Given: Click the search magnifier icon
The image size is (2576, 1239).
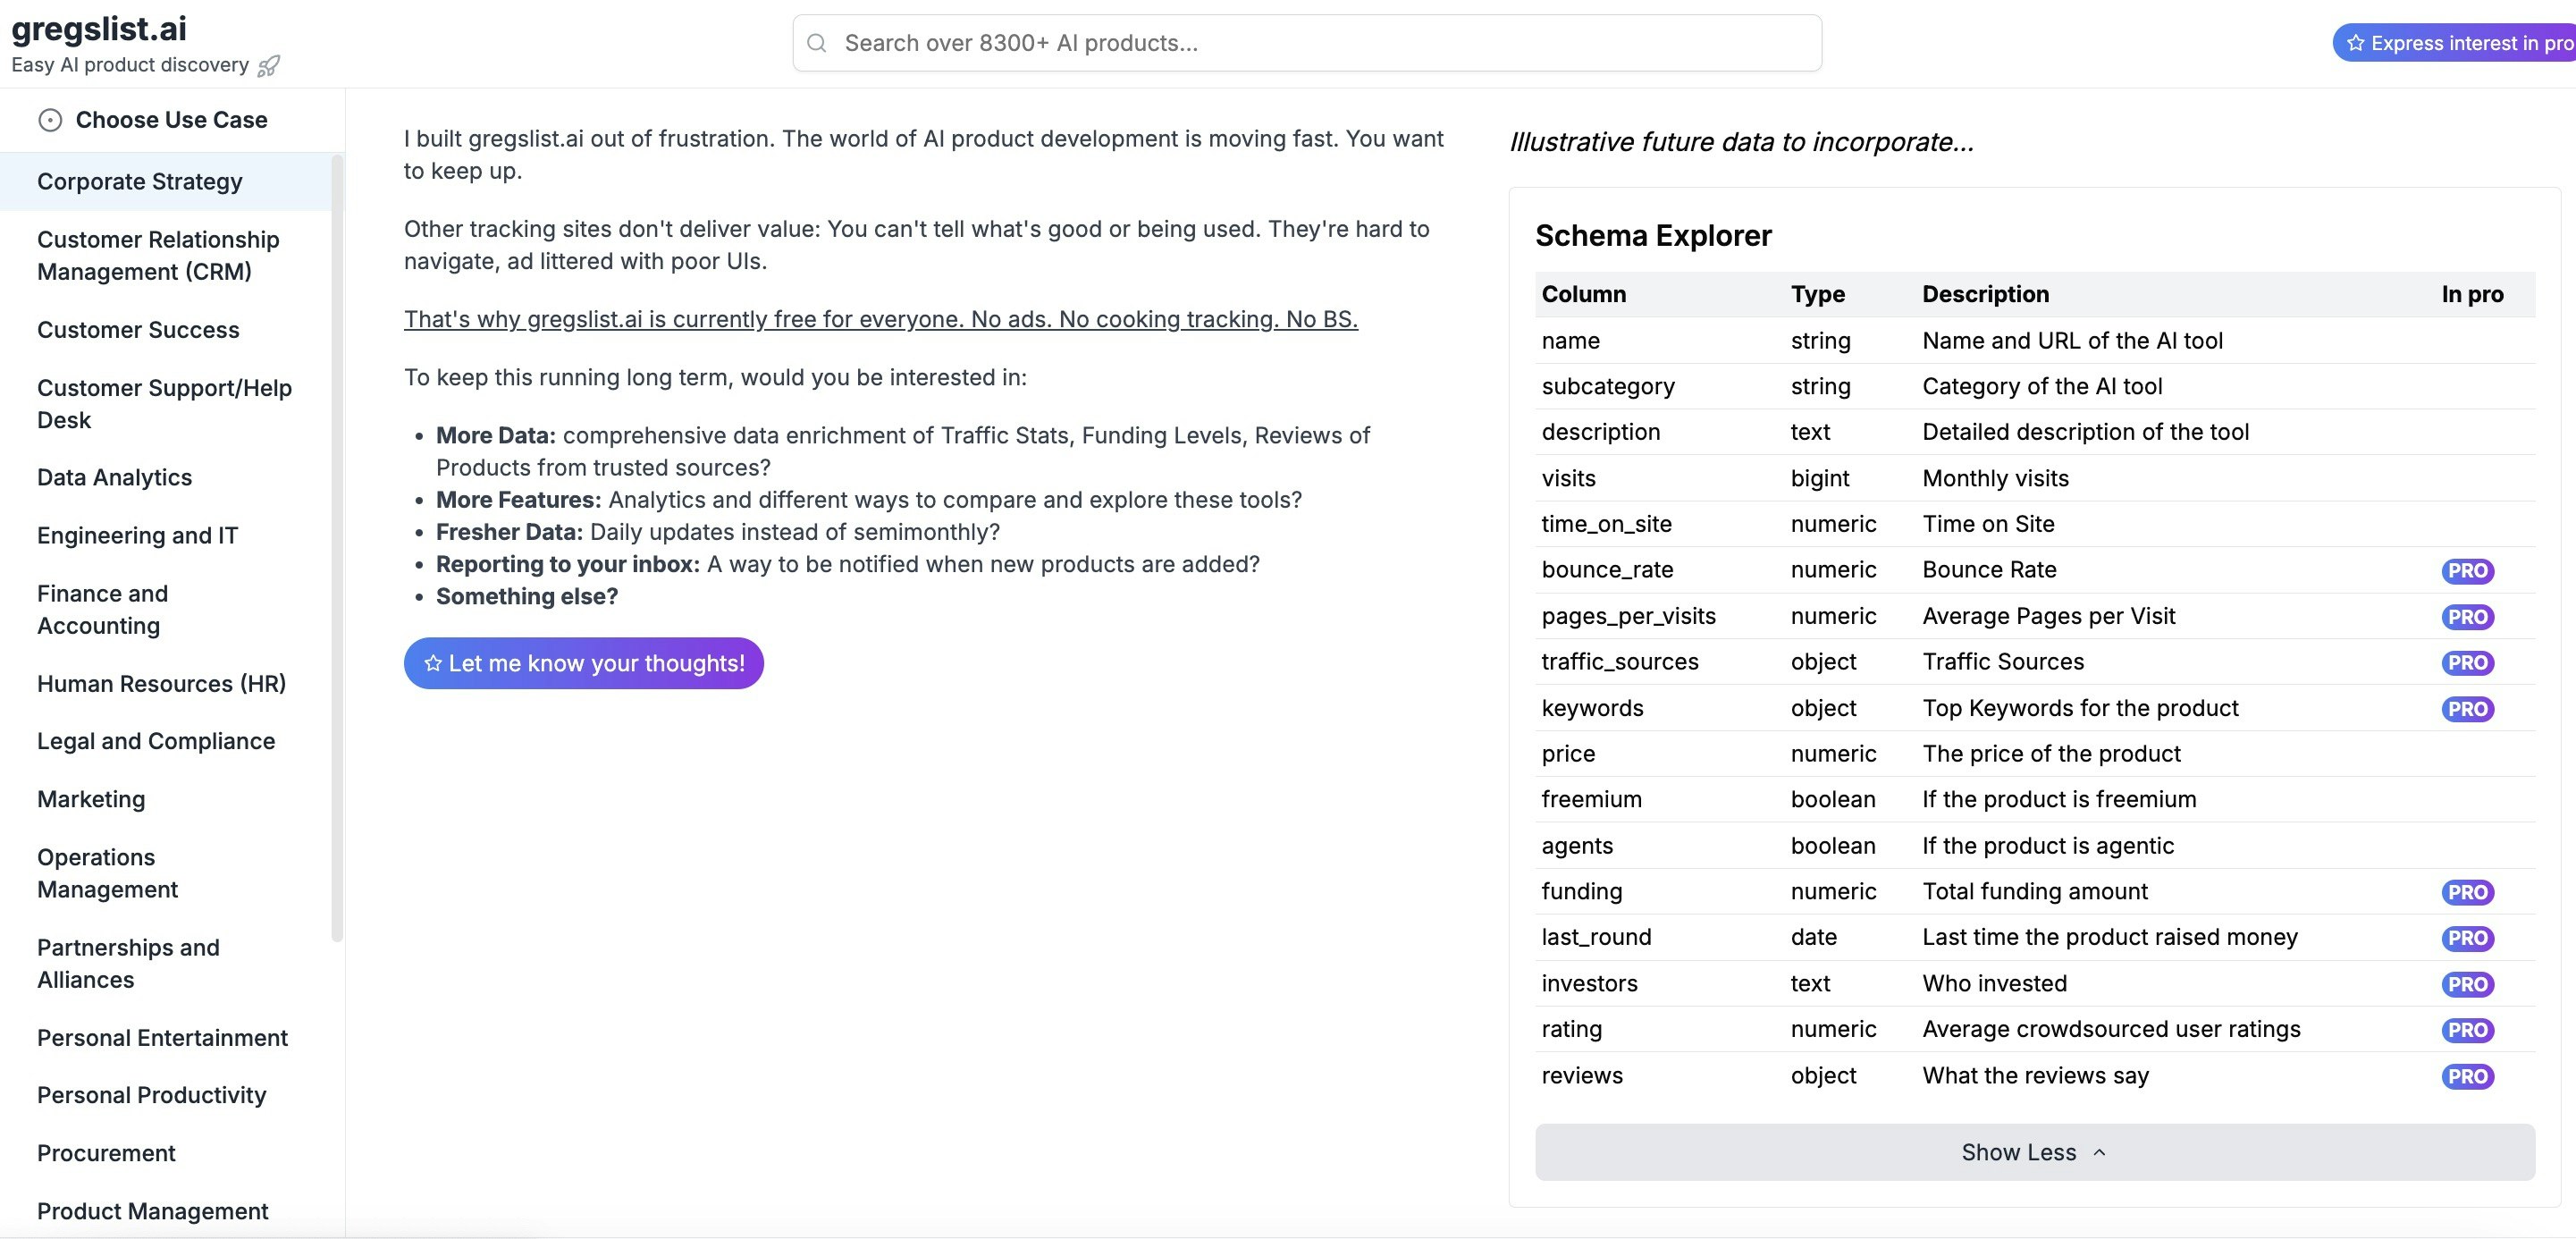Looking at the screenshot, I should 816,43.
